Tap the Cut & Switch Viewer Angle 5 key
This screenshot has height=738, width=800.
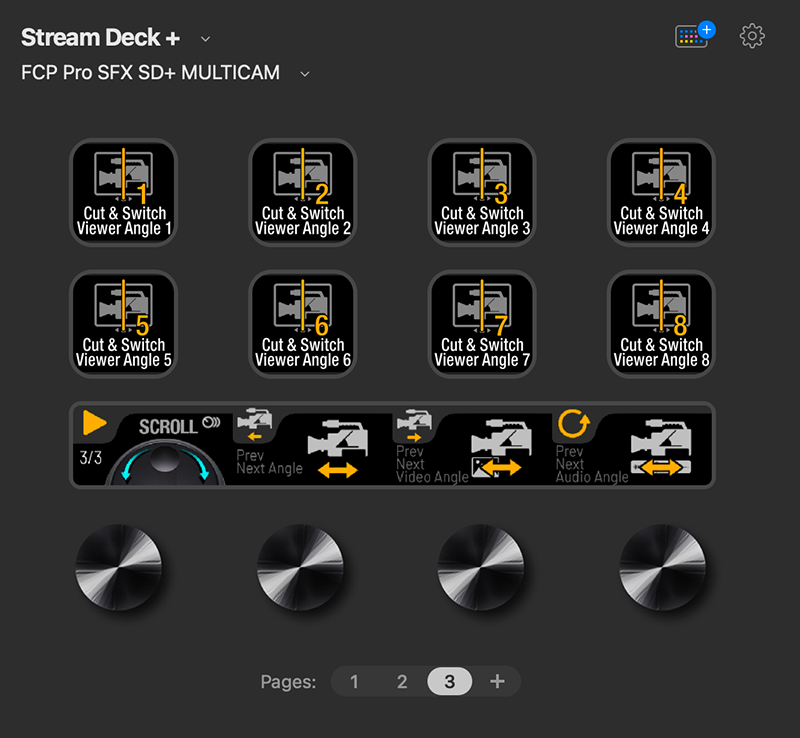pos(123,324)
